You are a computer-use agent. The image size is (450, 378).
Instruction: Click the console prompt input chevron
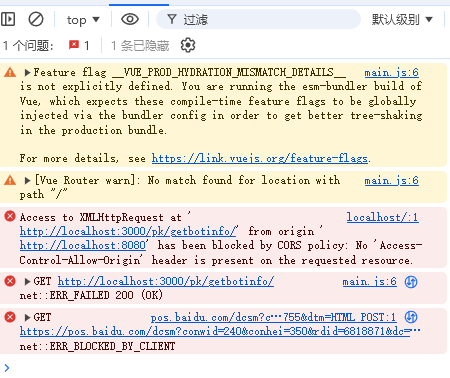(x=7, y=368)
